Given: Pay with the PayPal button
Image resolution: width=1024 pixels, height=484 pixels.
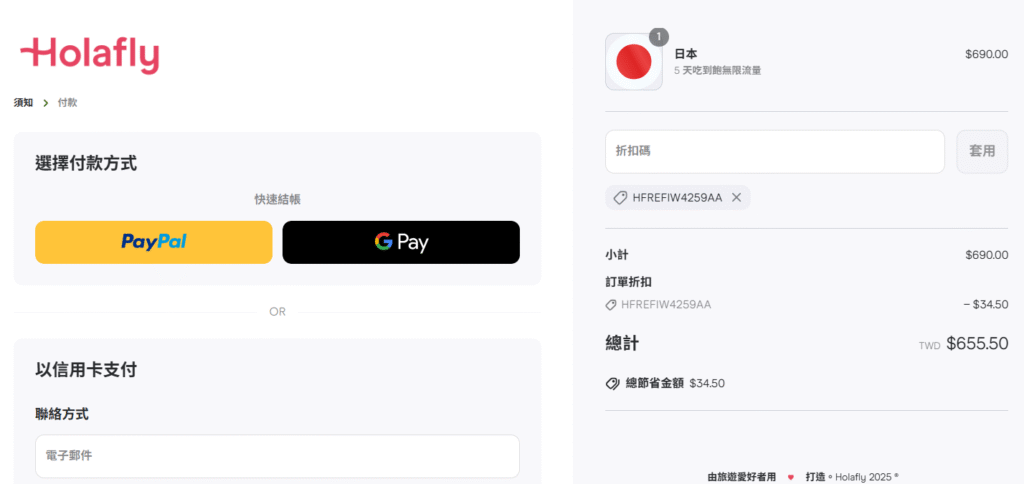Looking at the screenshot, I should tap(153, 242).
